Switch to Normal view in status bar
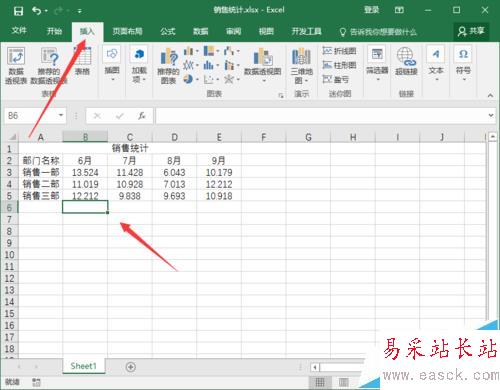Image resolution: width=500 pixels, height=390 pixels. (320, 382)
